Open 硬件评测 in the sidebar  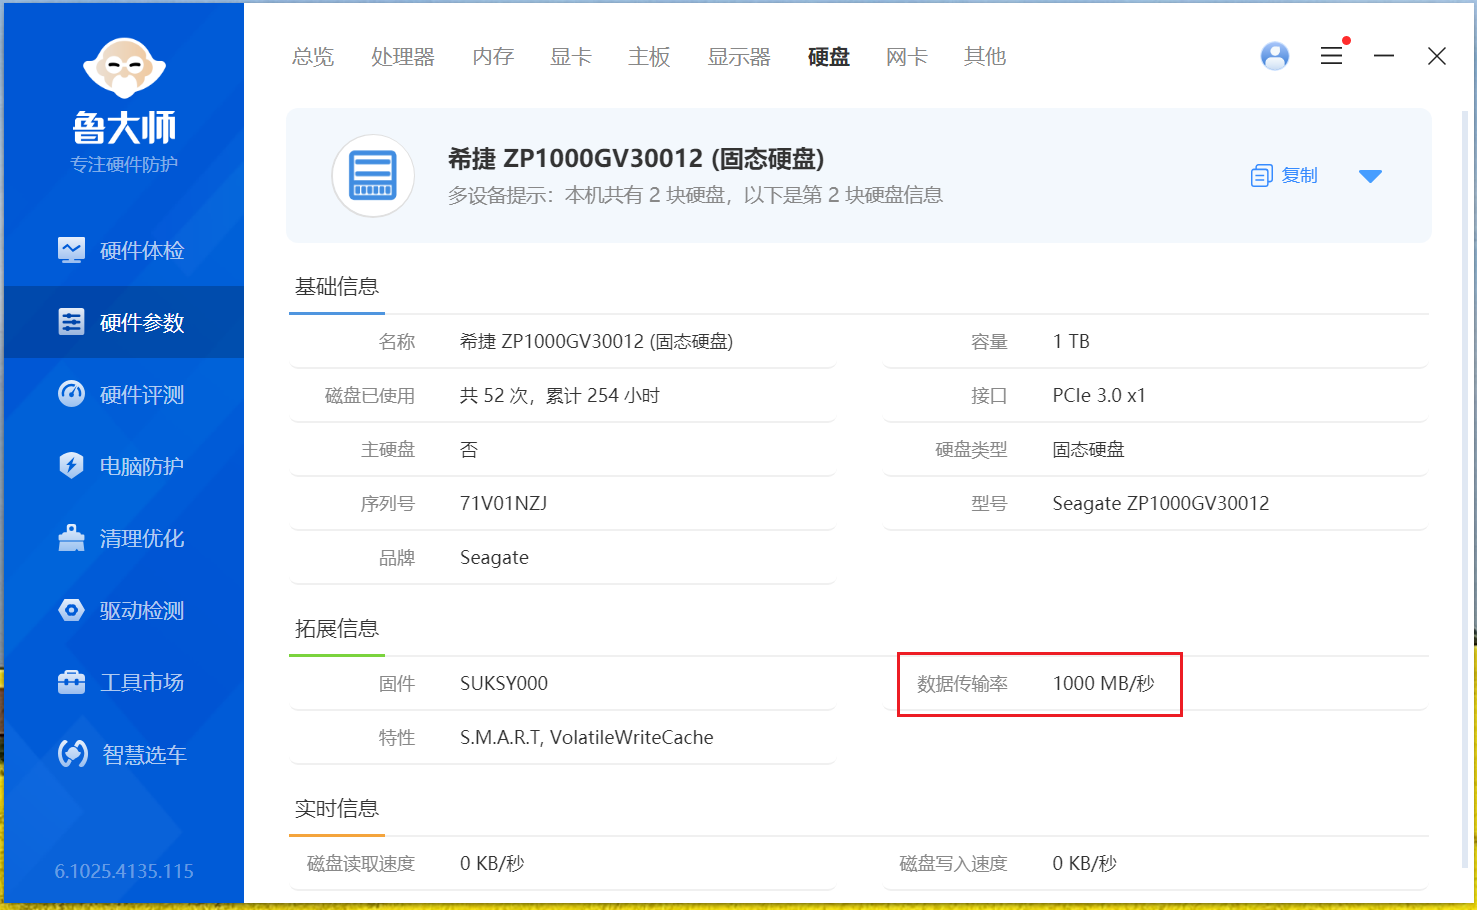pos(124,394)
